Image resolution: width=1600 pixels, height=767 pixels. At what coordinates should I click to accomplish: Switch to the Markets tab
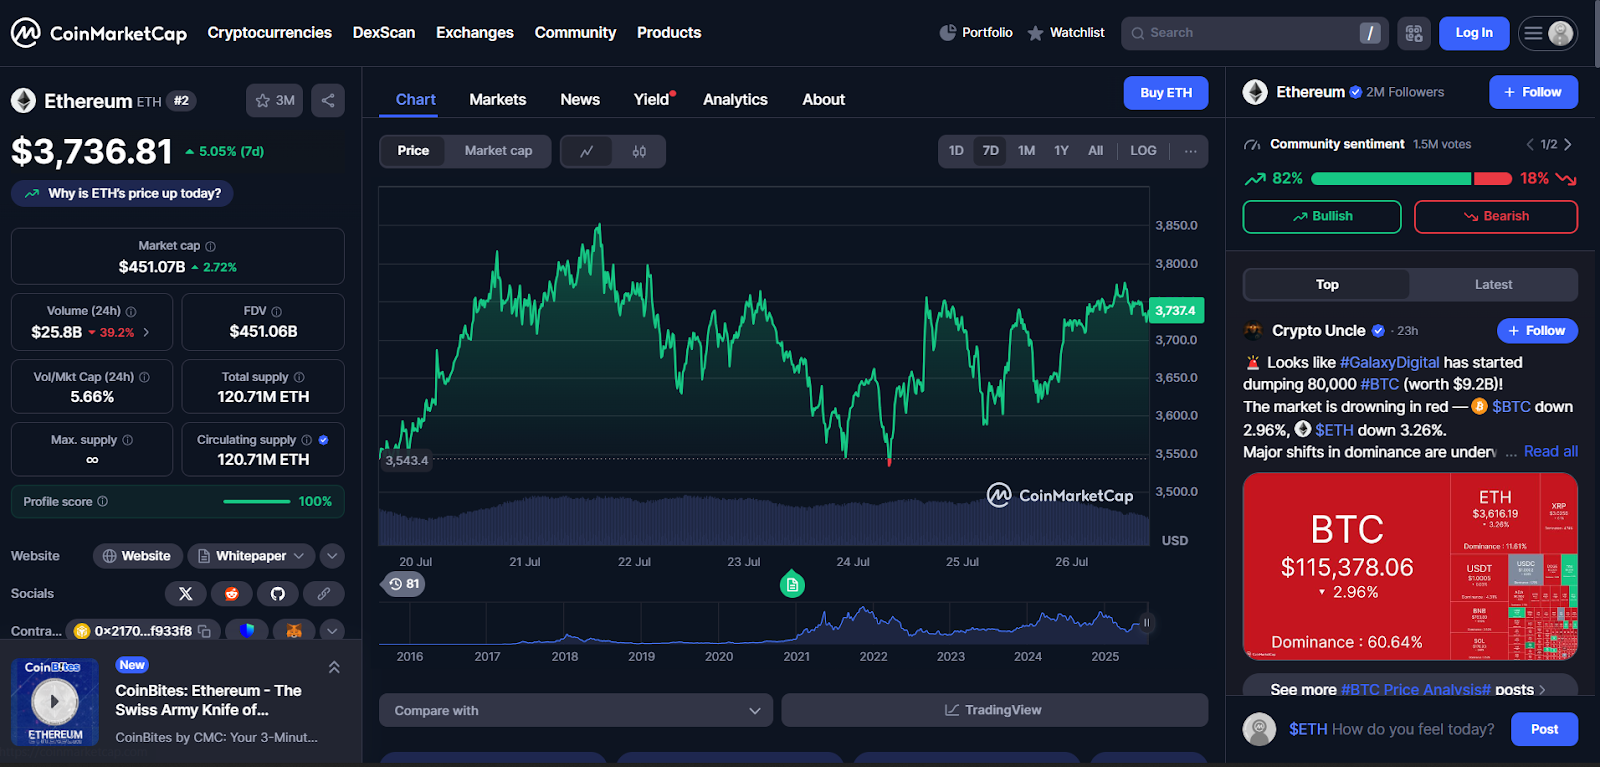(x=498, y=100)
